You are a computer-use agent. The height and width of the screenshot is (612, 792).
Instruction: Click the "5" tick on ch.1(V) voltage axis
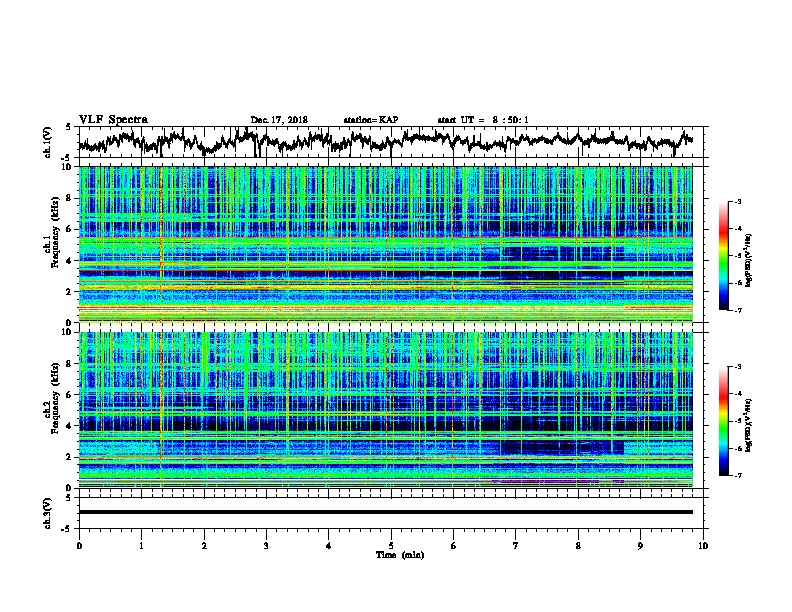point(68,127)
